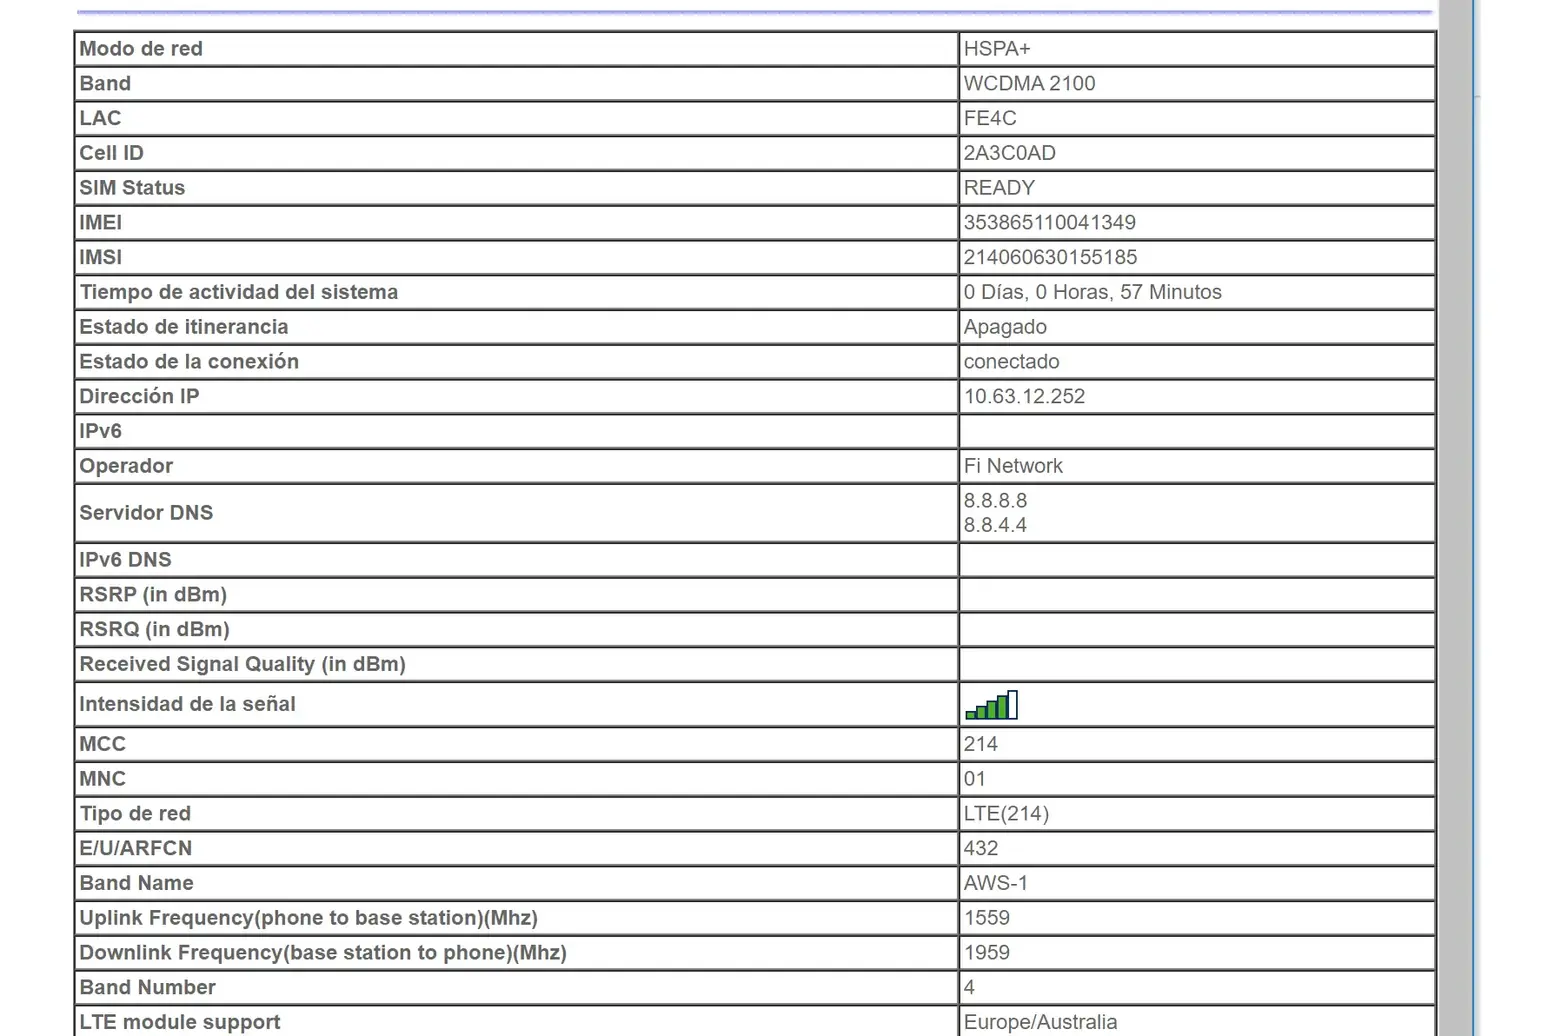Select the DNS server 8.8.8.8
Screen dimensions: 1554x1036
point(995,501)
